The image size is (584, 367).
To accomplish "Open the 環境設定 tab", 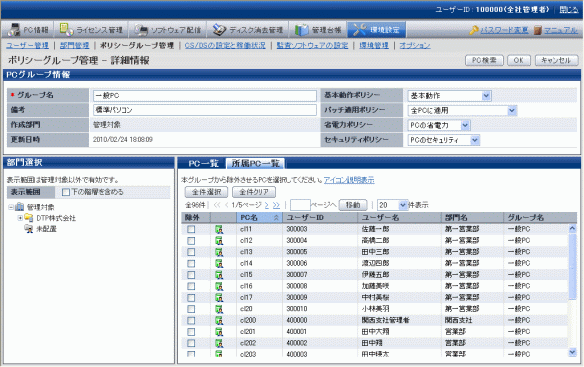I will click(x=377, y=30).
